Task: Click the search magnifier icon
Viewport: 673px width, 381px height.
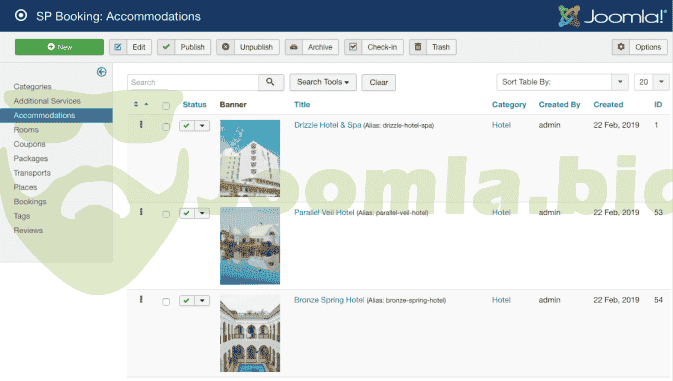Action: point(270,82)
